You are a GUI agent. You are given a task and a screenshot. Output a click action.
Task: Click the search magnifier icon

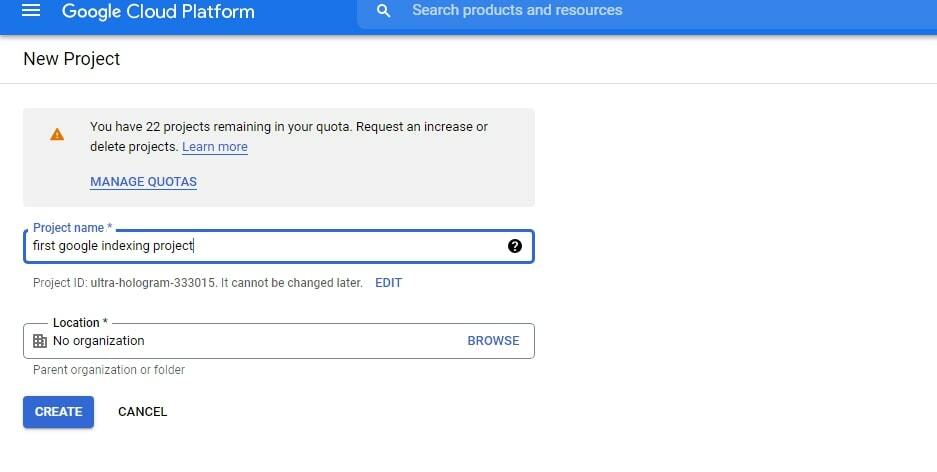click(384, 11)
